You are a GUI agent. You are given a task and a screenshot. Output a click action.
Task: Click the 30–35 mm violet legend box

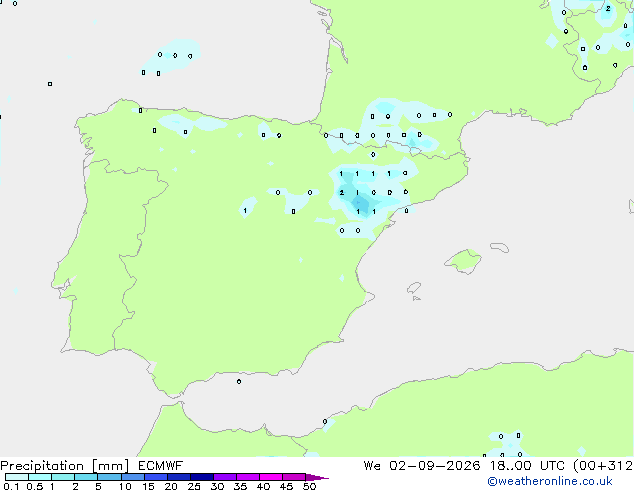point(225,477)
